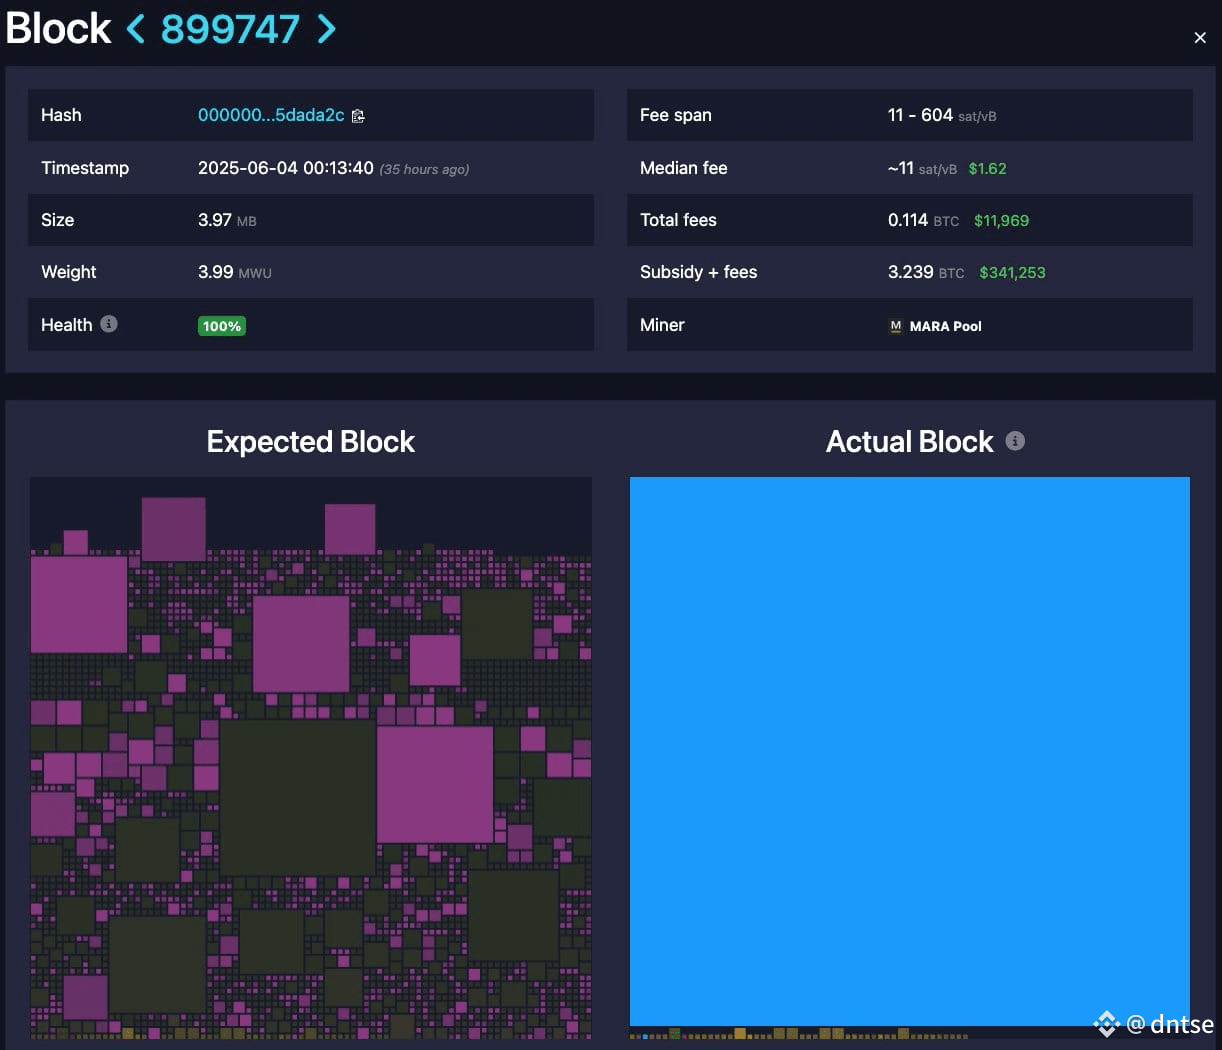
Task: Click the $11,969 total fees value
Action: [x=1001, y=220]
